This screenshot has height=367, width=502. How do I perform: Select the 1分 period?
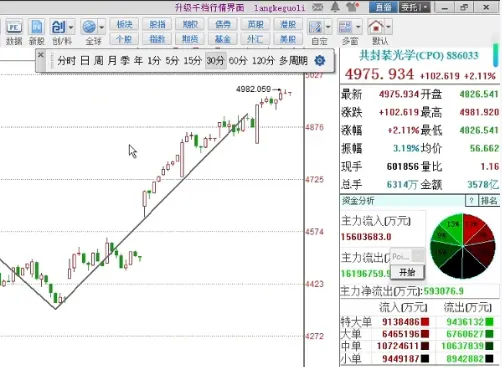pyautogui.click(x=154, y=61)
